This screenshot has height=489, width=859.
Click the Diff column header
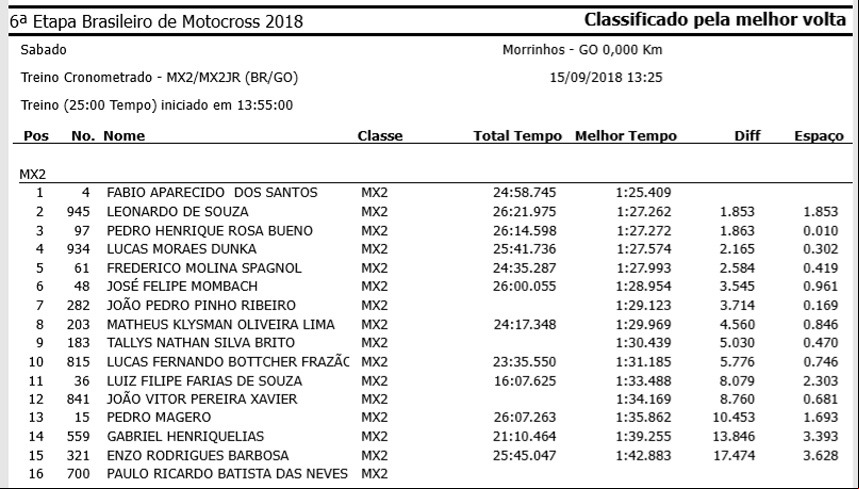click(x=747, y=136)
